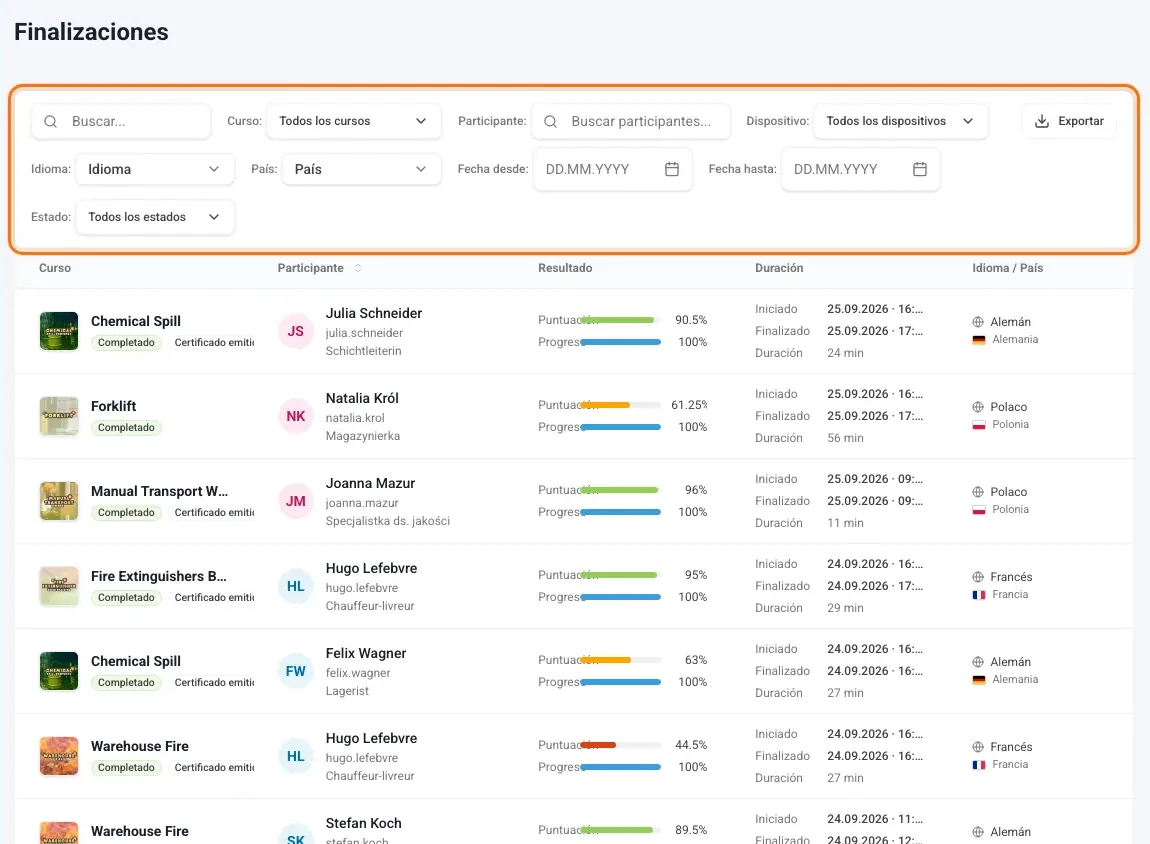Click Felix Wagner's 63% score bar
Viewport: 1150px width, 844px height.
pyautogui.click(x=620, y=661)
